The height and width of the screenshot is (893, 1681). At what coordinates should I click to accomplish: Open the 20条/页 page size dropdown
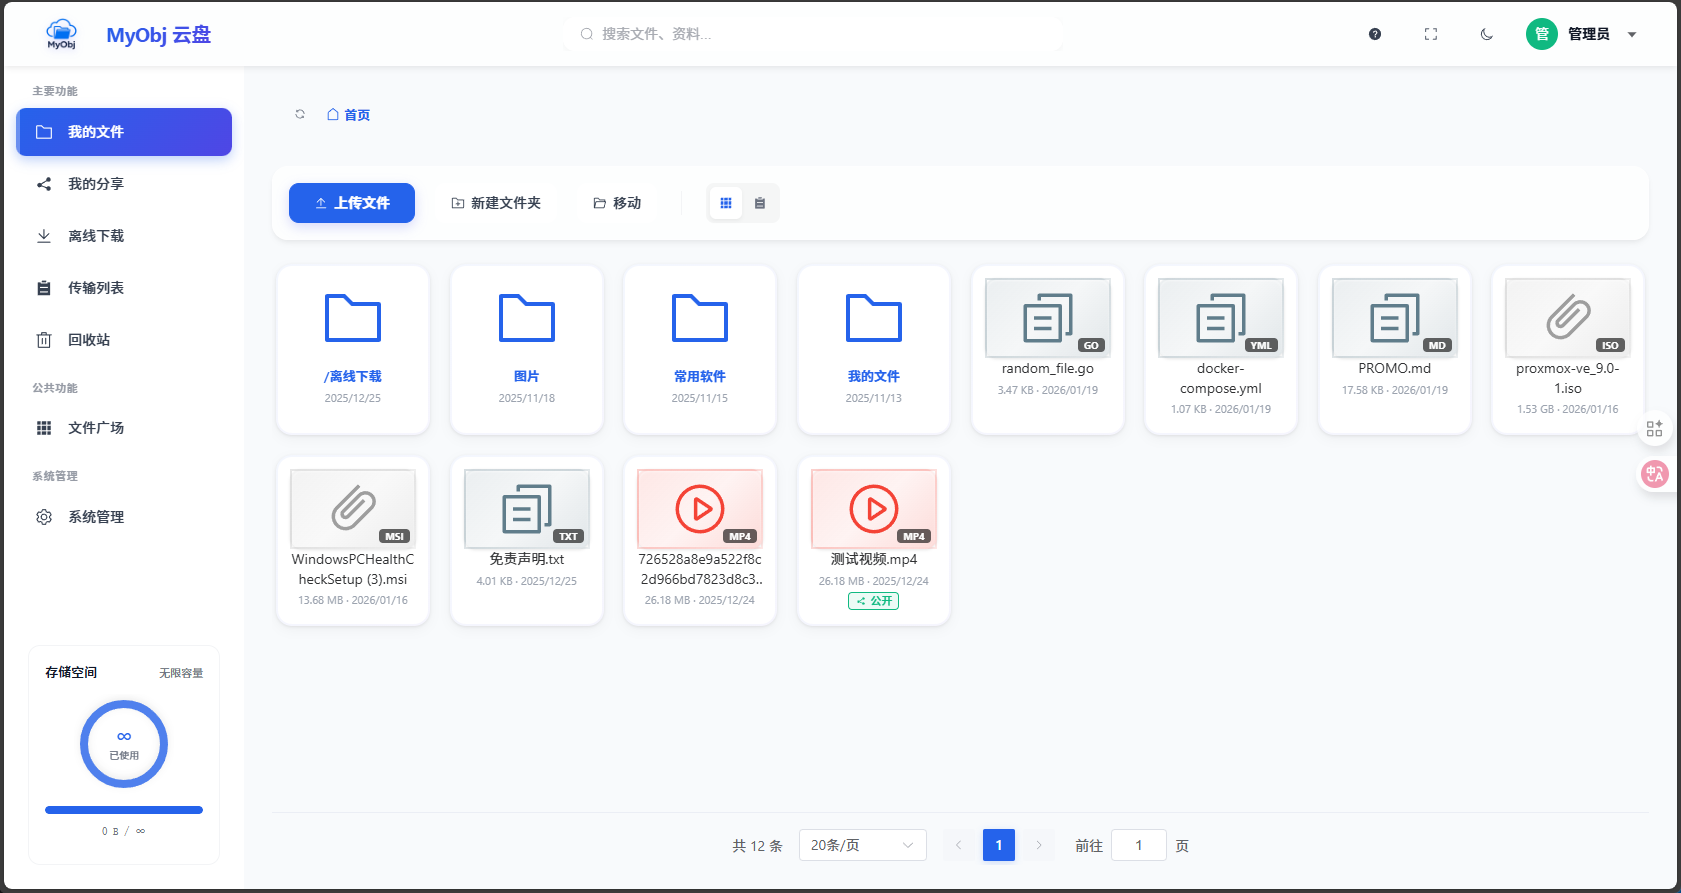click(x=862, y=845)
